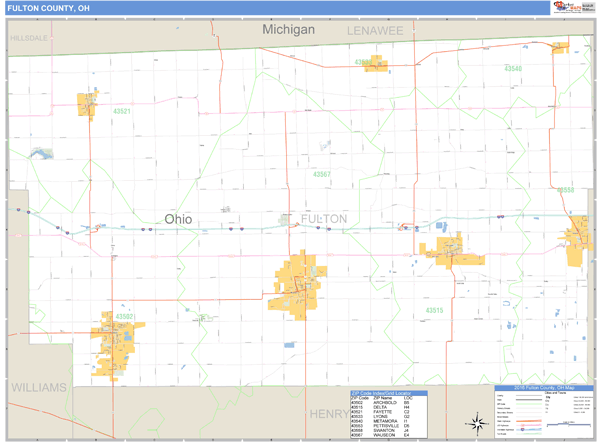
Task: Click the publisher logo in the title bar
Action: click(573, 7)
